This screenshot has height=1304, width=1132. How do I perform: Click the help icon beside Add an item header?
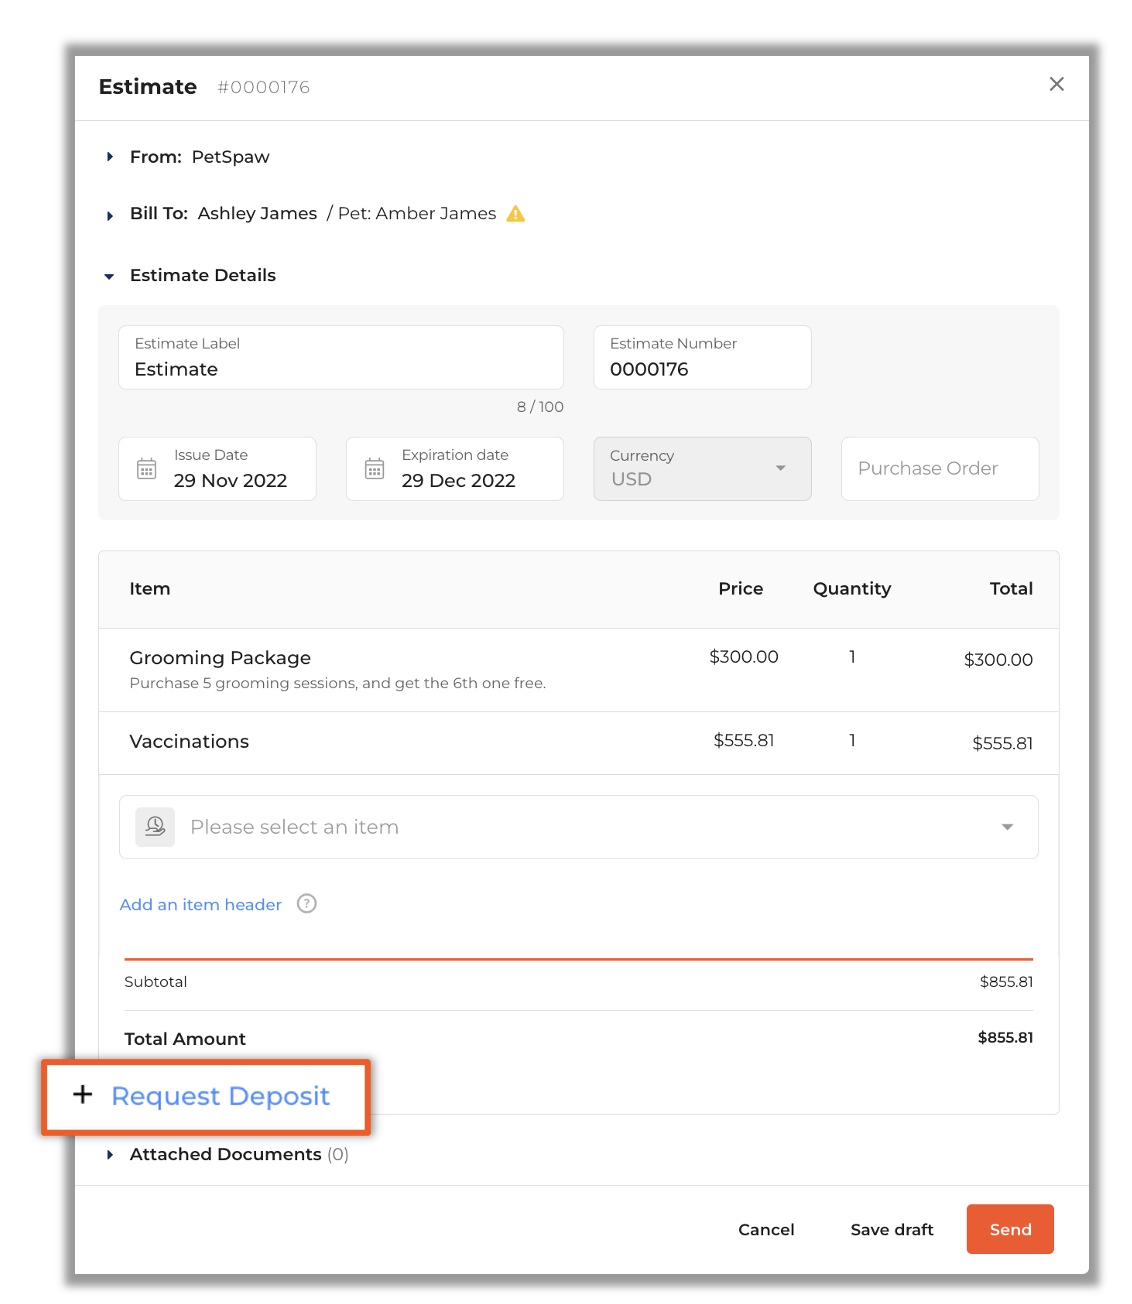tap(307, 903)
